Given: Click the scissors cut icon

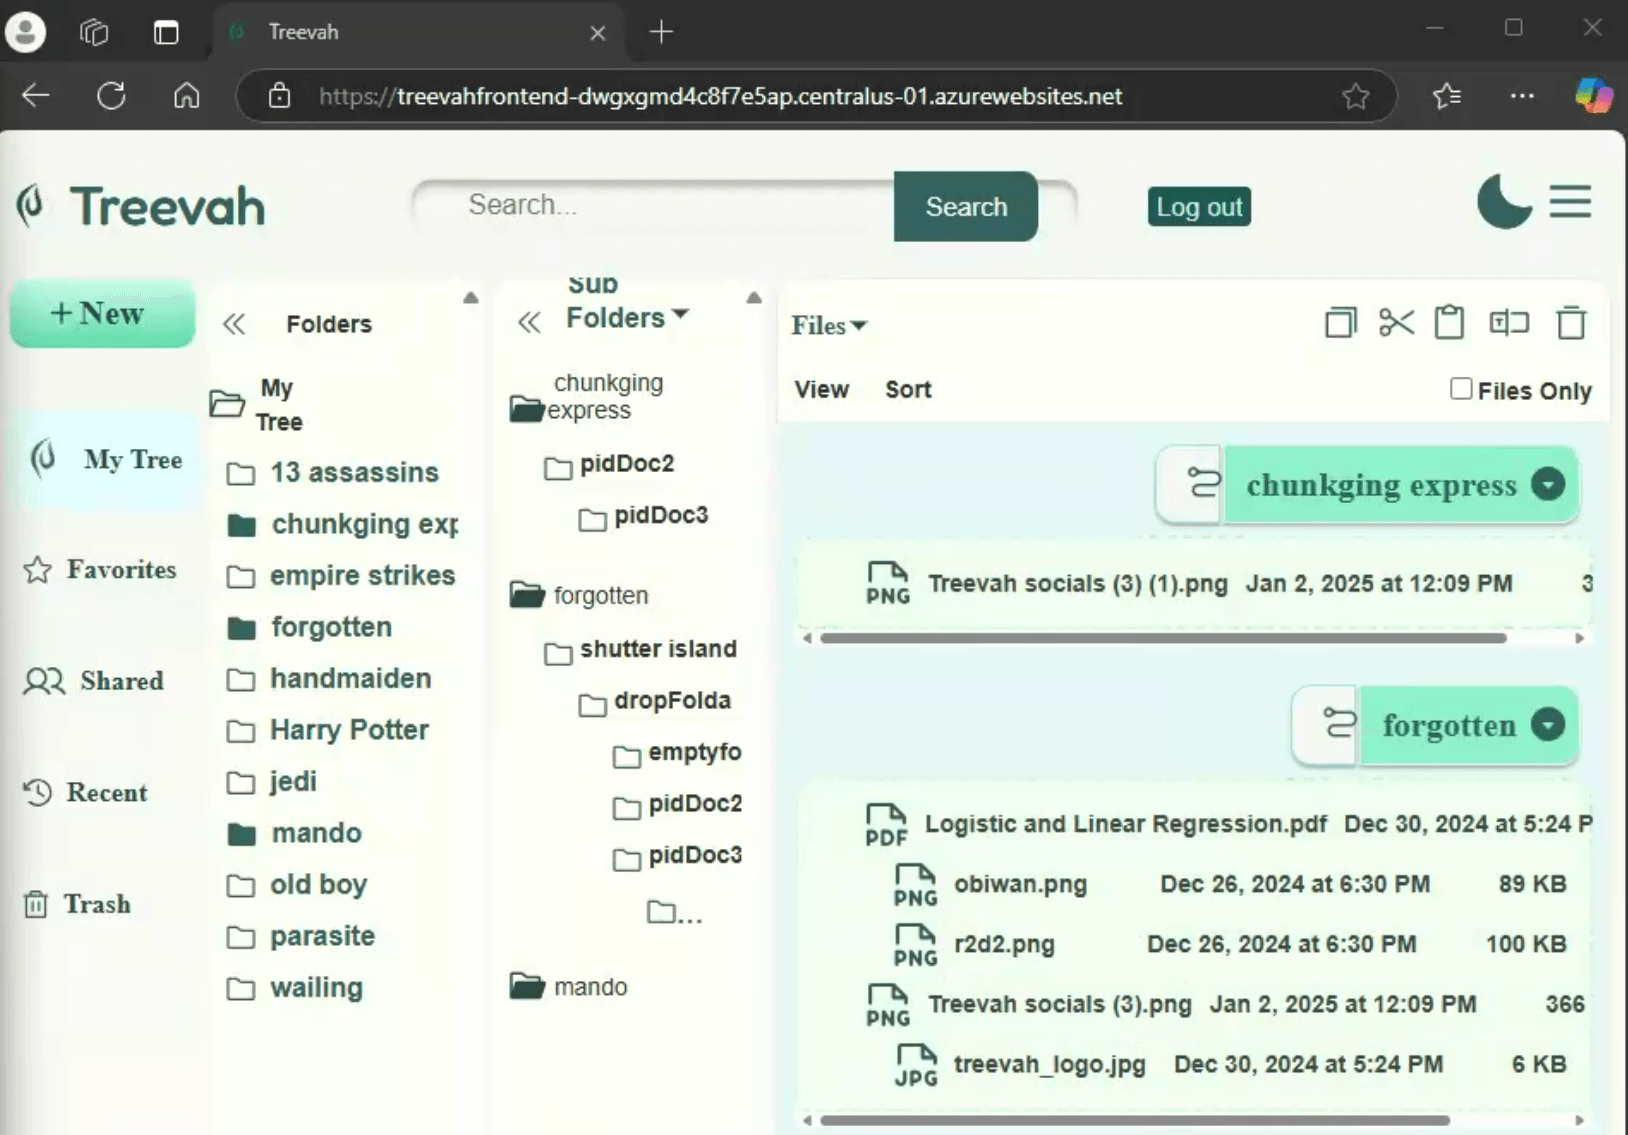Looking at the screenshot, I should (x=1396, y=323).
